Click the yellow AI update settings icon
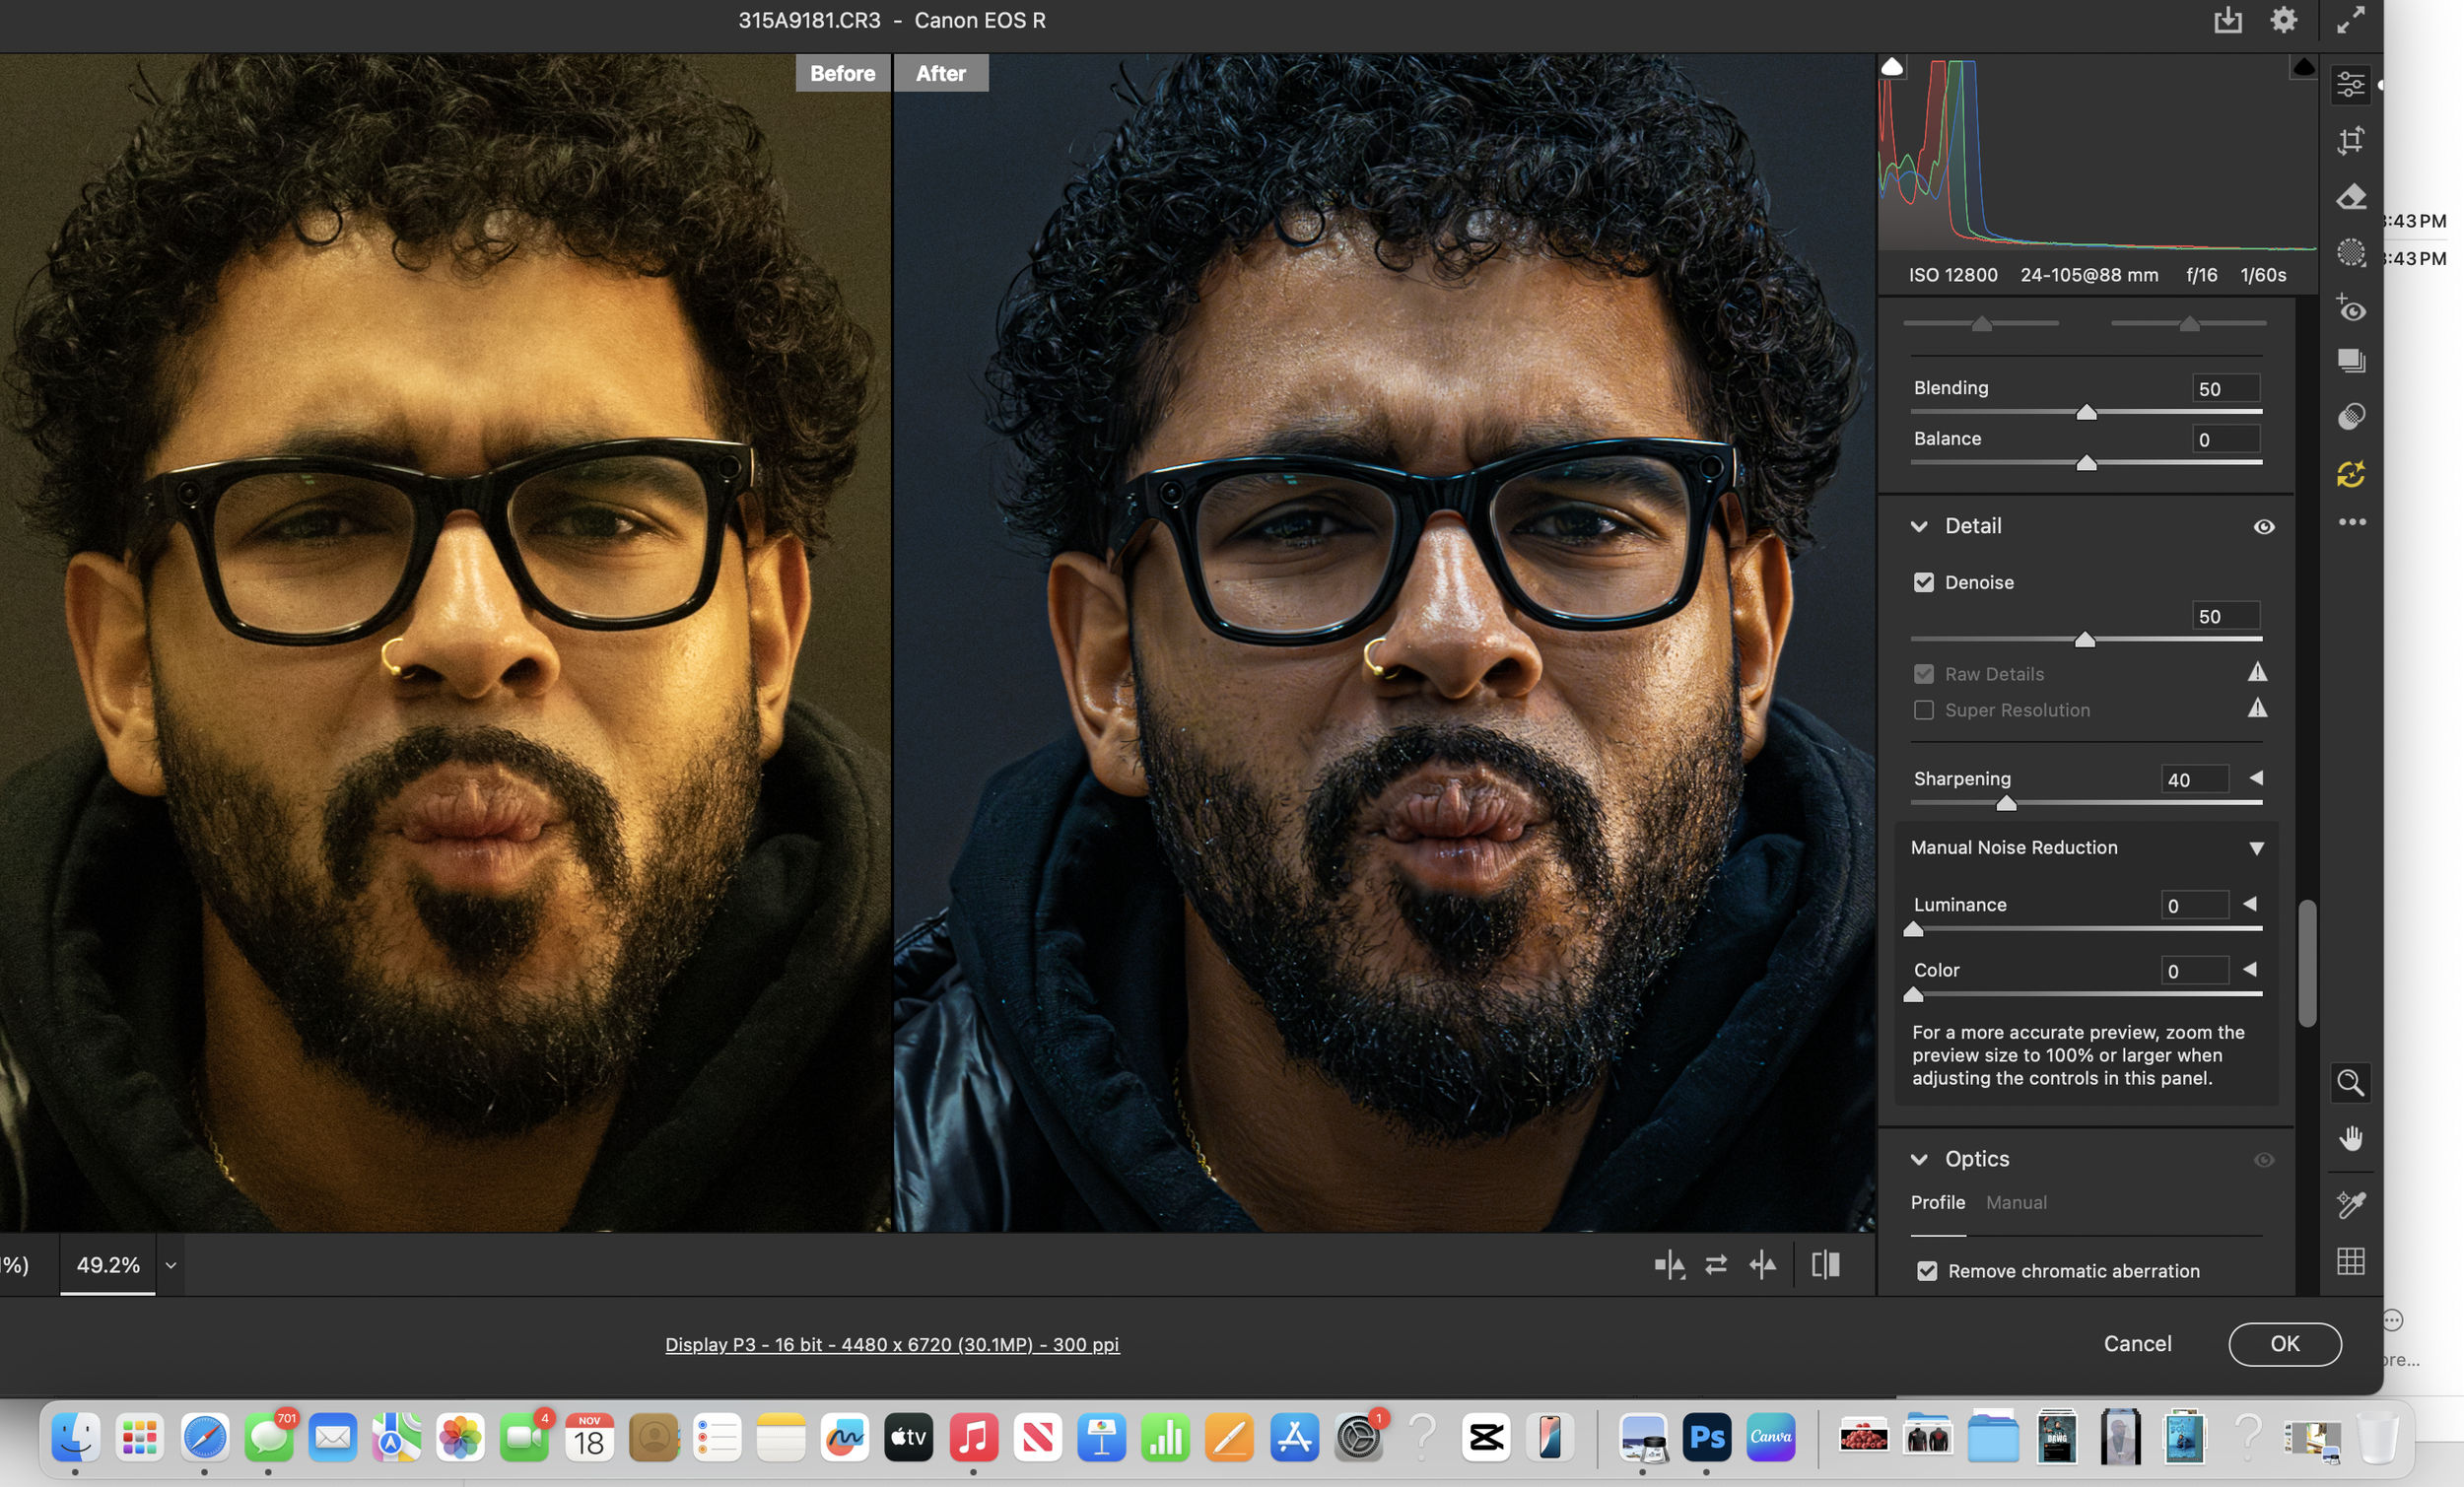2464x1487 pixels. point(2350,473)
